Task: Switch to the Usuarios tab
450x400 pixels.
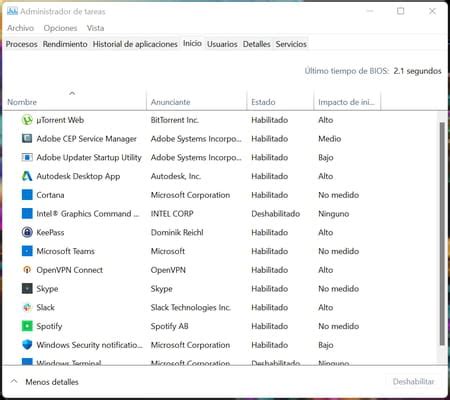Action: (222, 44)
